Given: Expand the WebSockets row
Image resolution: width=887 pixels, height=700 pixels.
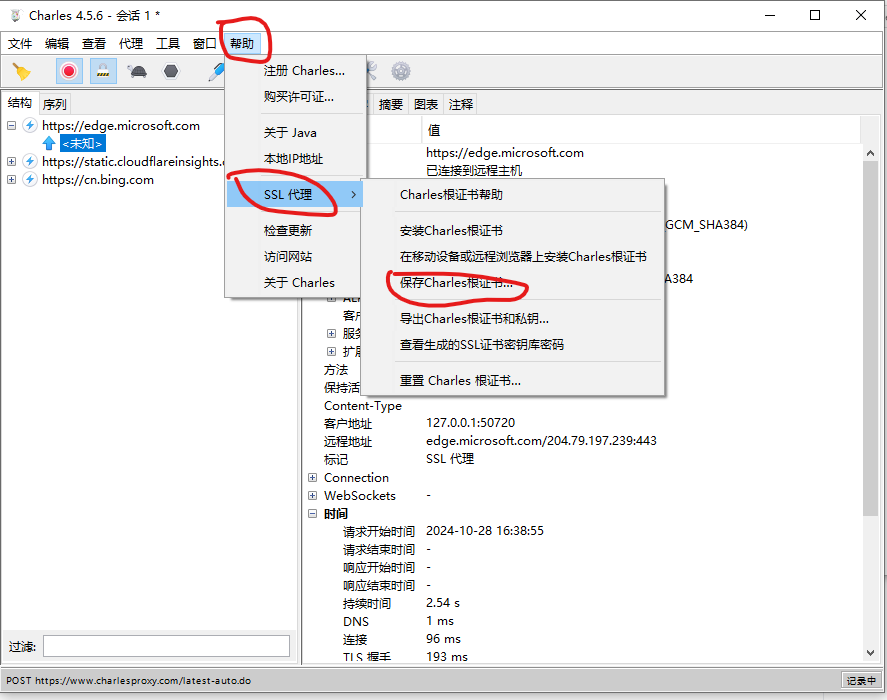Looking at the screenshot, I should click(313, 496).
